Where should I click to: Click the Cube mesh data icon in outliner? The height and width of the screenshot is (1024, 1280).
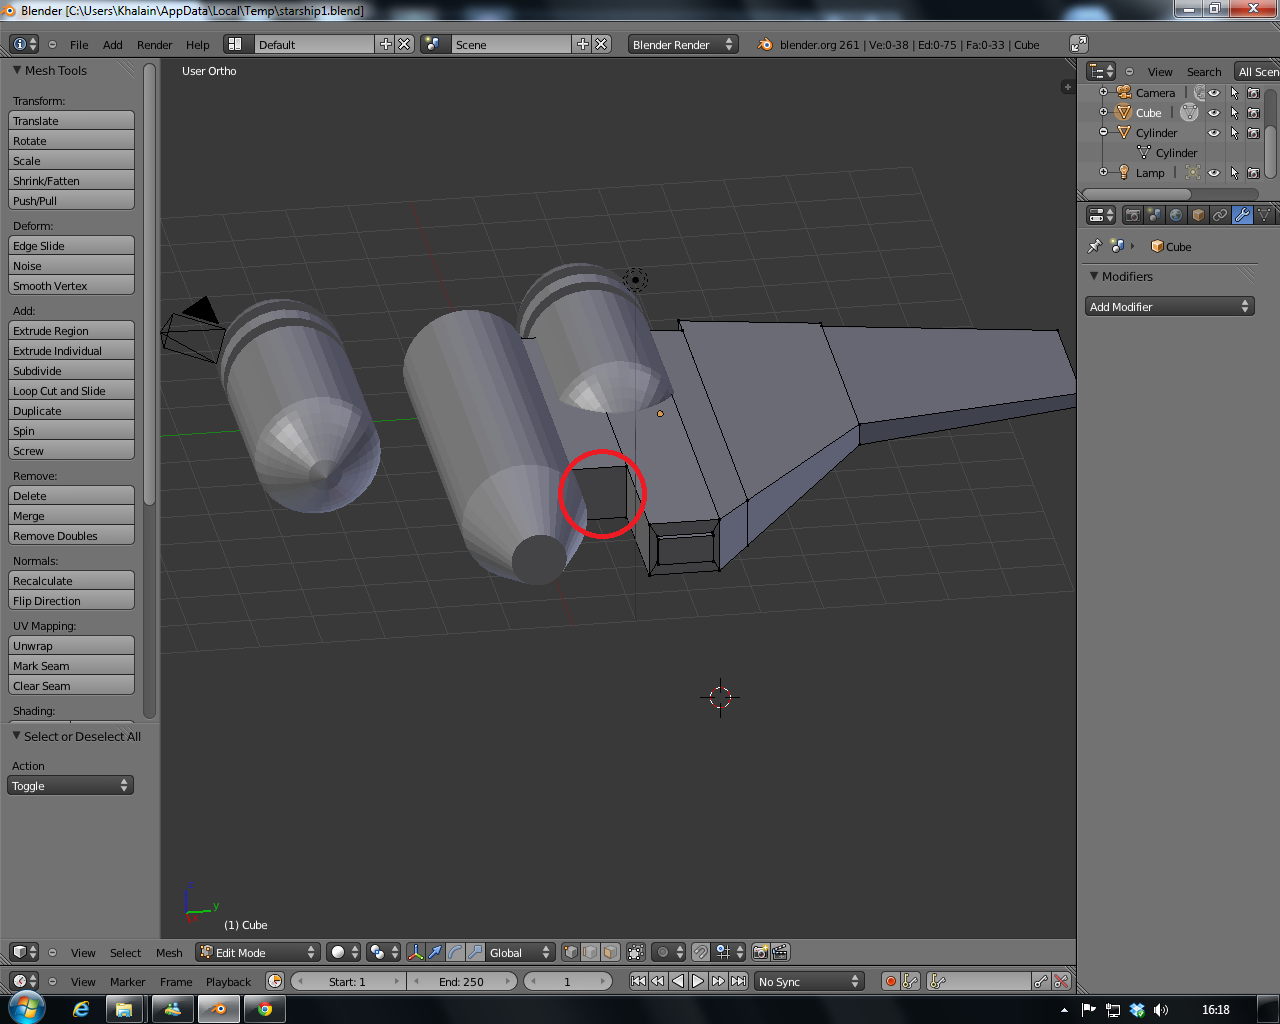coord(1189,112)
